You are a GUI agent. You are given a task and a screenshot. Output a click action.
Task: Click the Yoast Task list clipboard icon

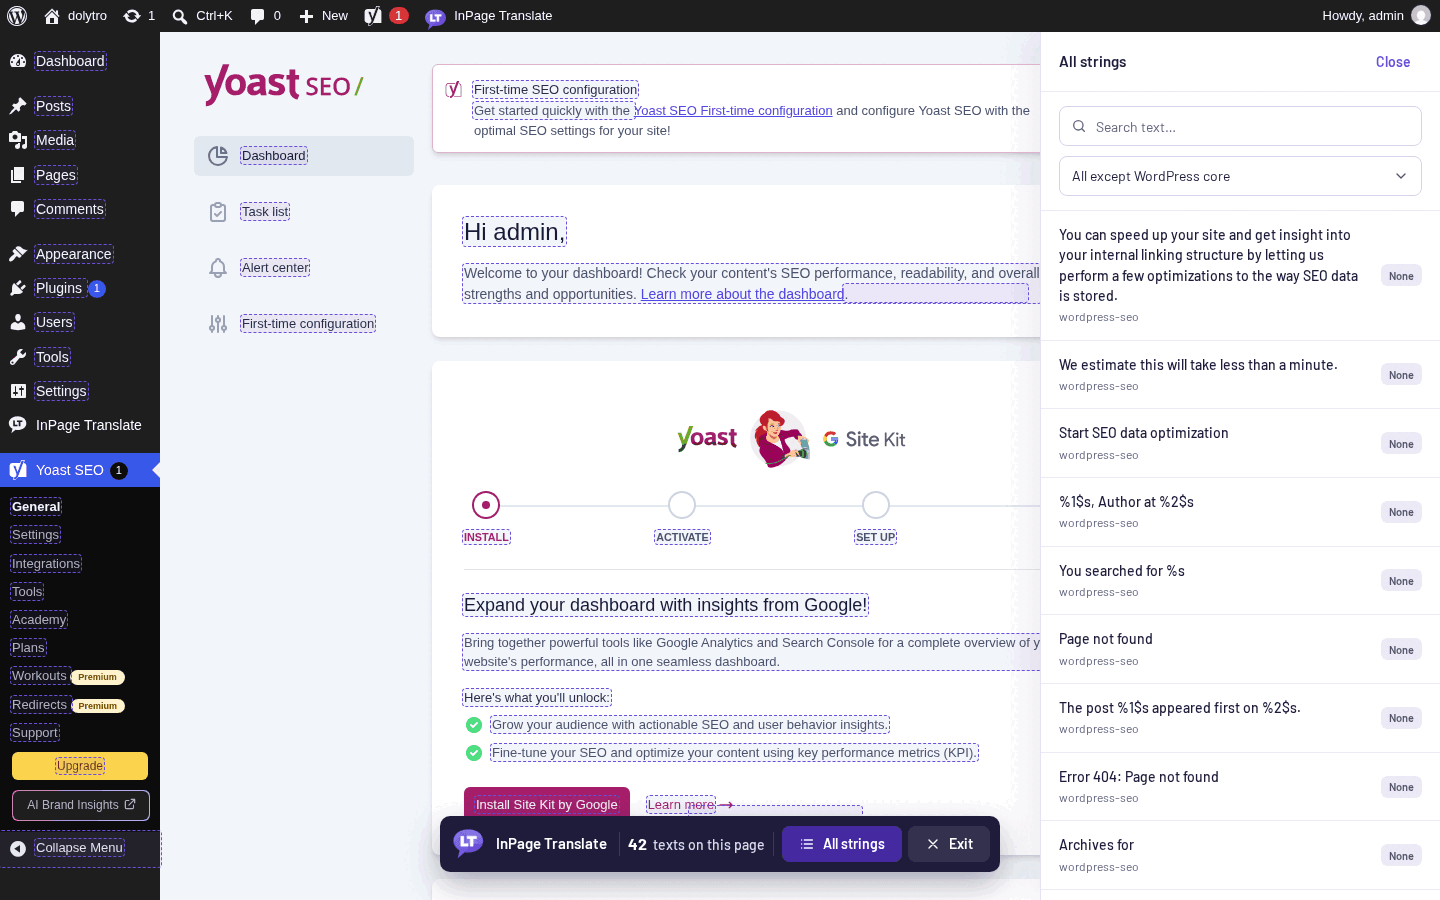click(218, 212)
